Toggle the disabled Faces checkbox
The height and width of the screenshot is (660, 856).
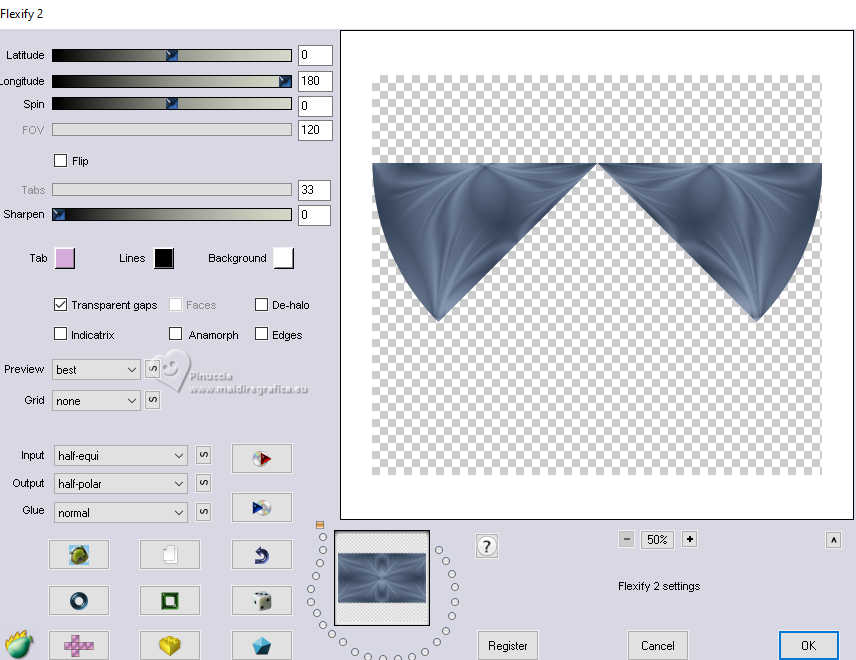click(x=175, y=304)
